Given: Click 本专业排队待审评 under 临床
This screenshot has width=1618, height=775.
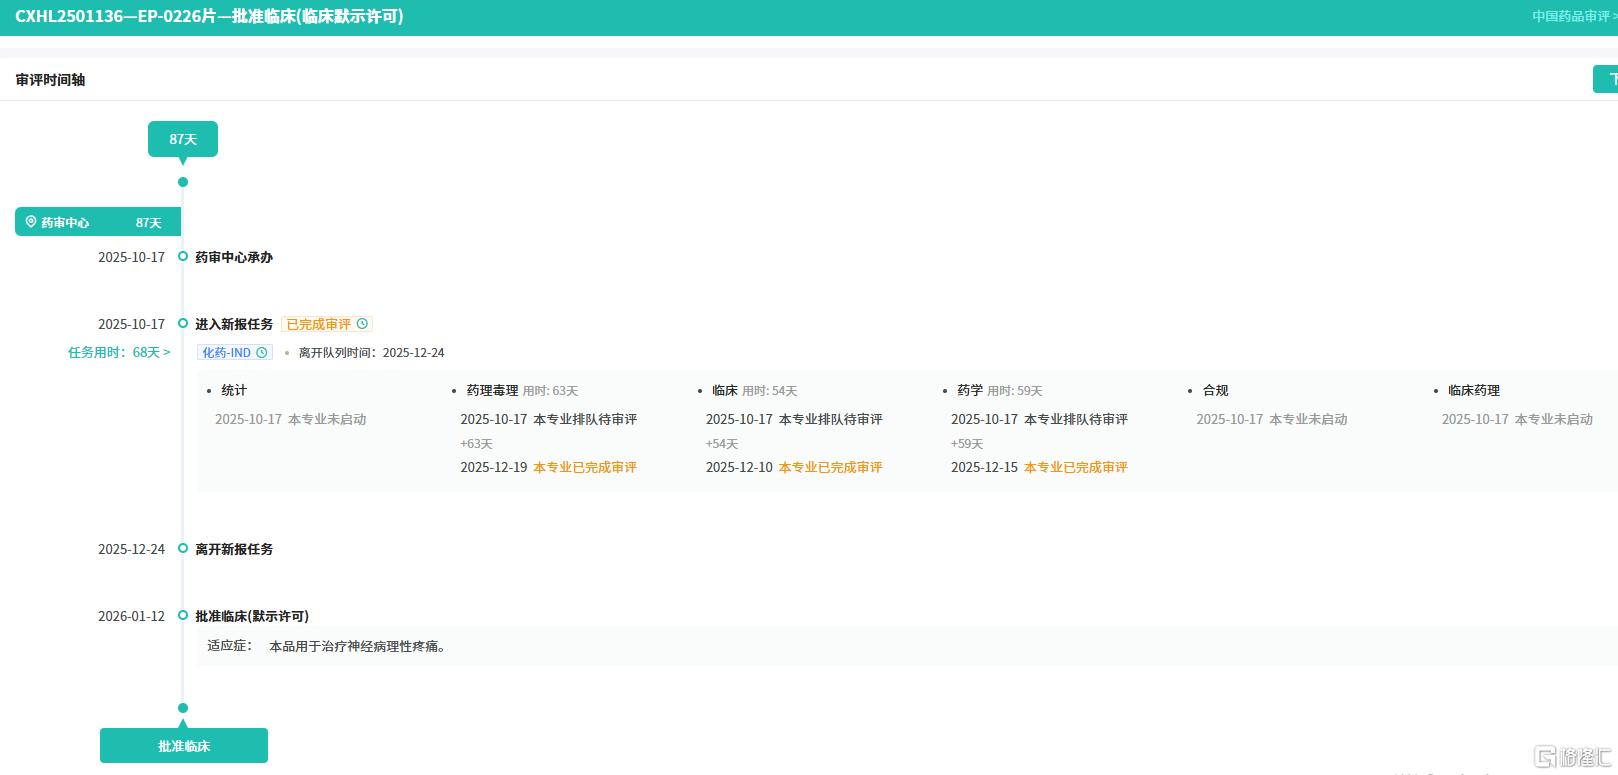Looking at the screenshot, I should [x=831, y=419].
